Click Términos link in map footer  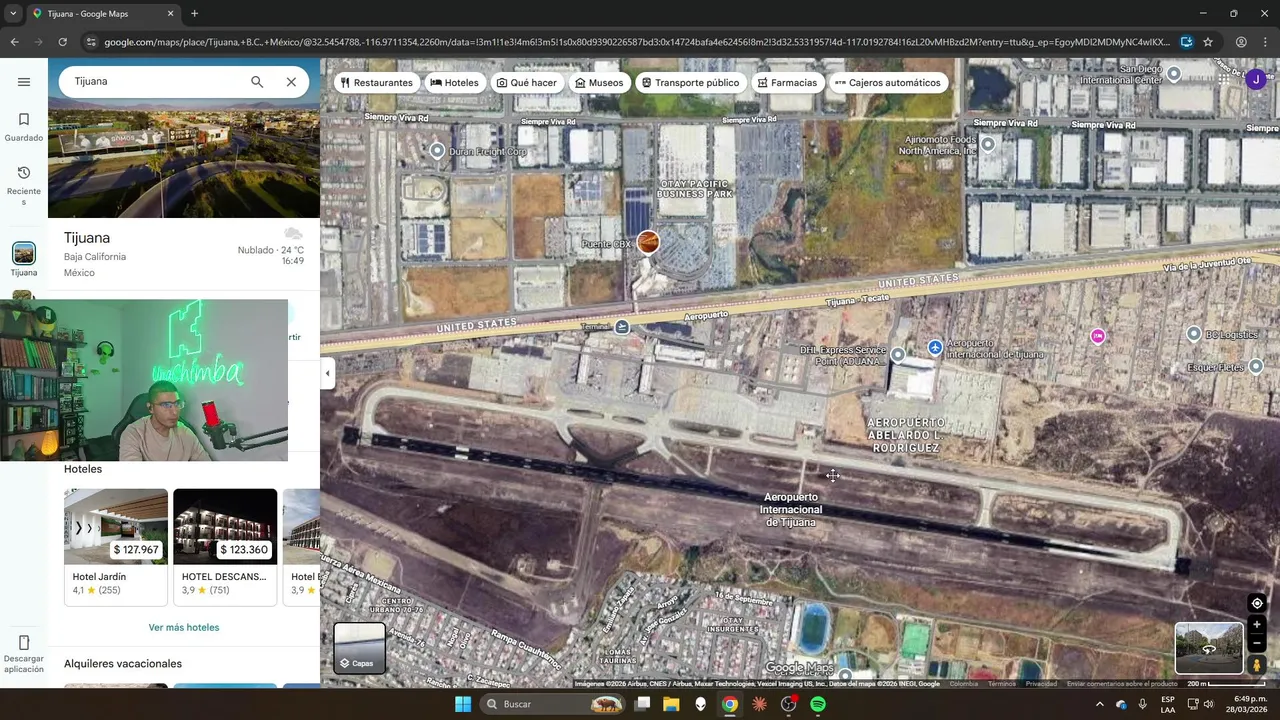coord(1001,684)
